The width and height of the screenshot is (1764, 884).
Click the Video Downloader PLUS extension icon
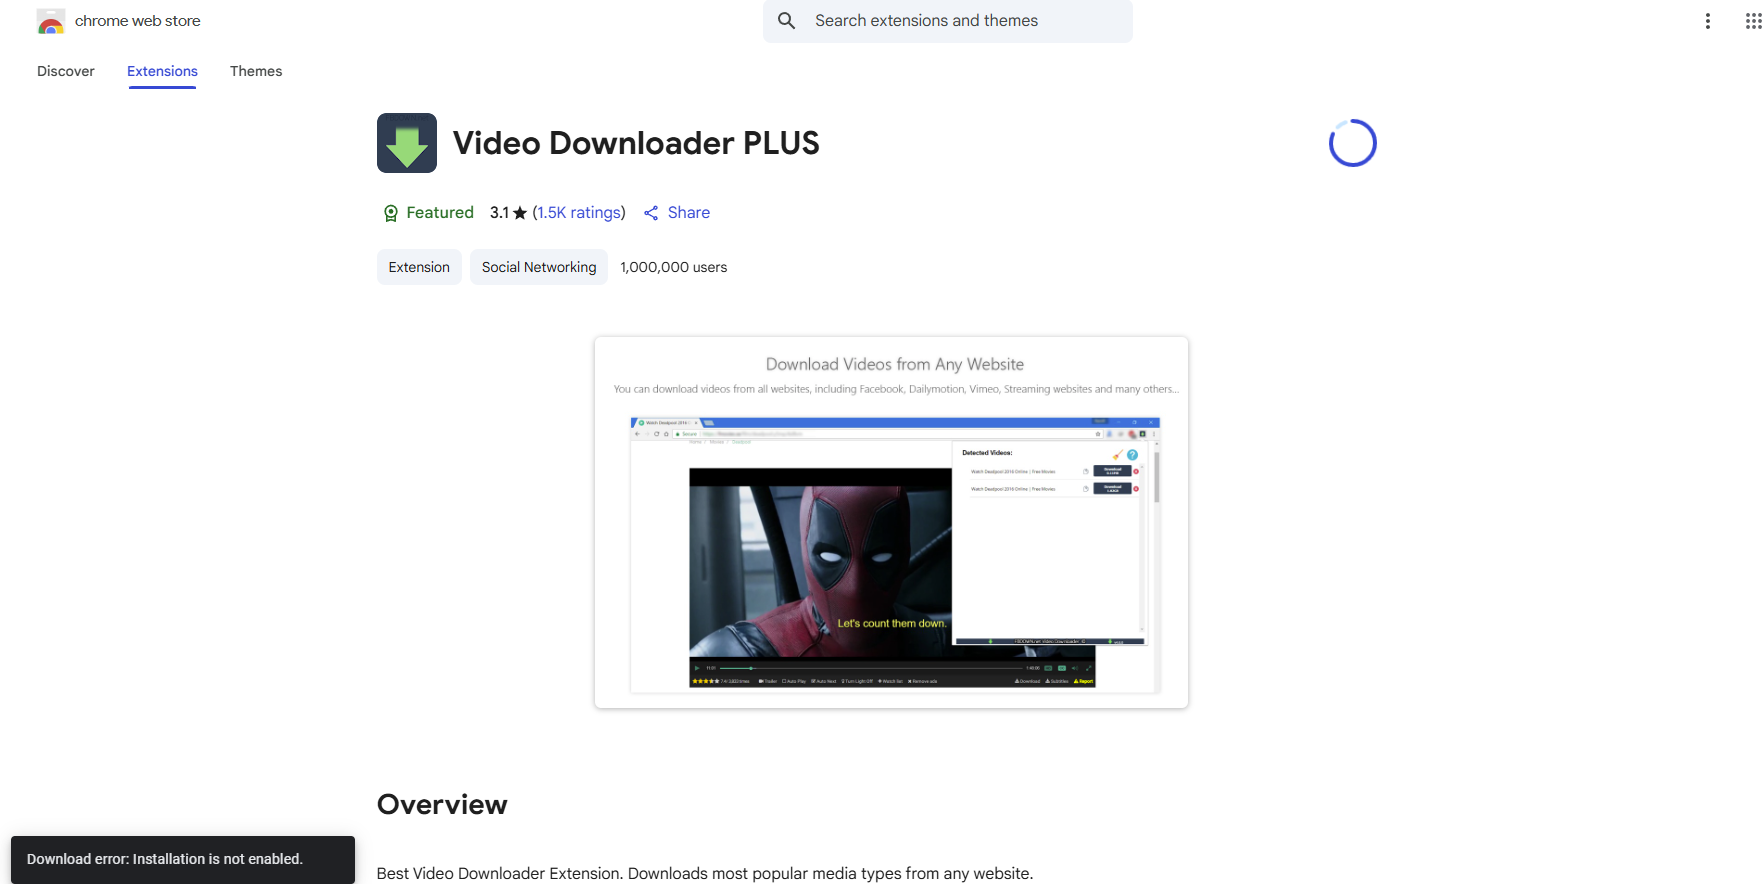(x=407, y=143)
